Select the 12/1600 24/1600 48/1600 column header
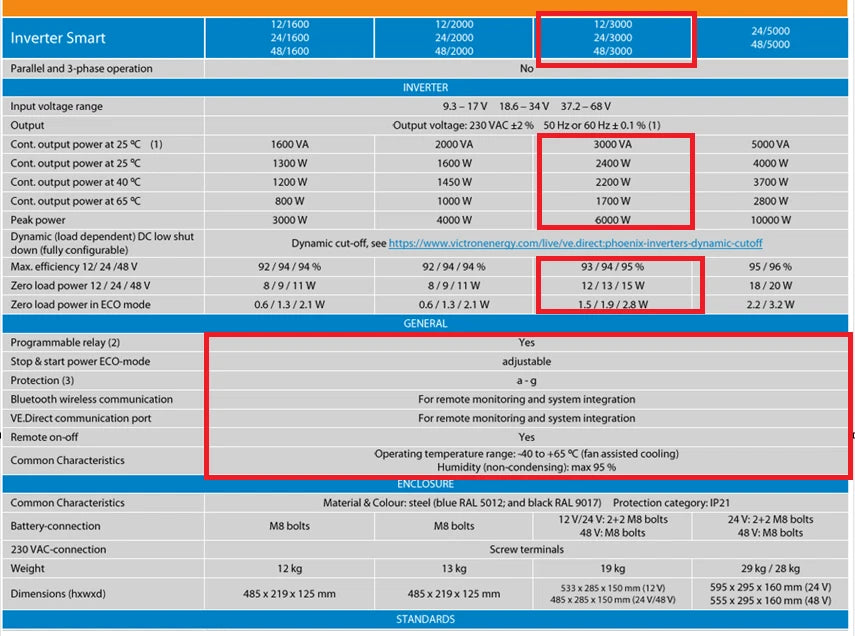The image size is (855, 636). point(290,38)
